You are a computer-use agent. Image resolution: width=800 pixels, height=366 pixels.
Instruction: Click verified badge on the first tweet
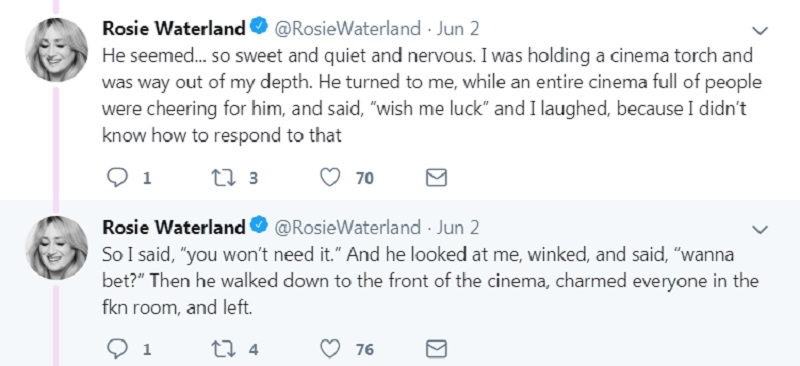point(260,28)
